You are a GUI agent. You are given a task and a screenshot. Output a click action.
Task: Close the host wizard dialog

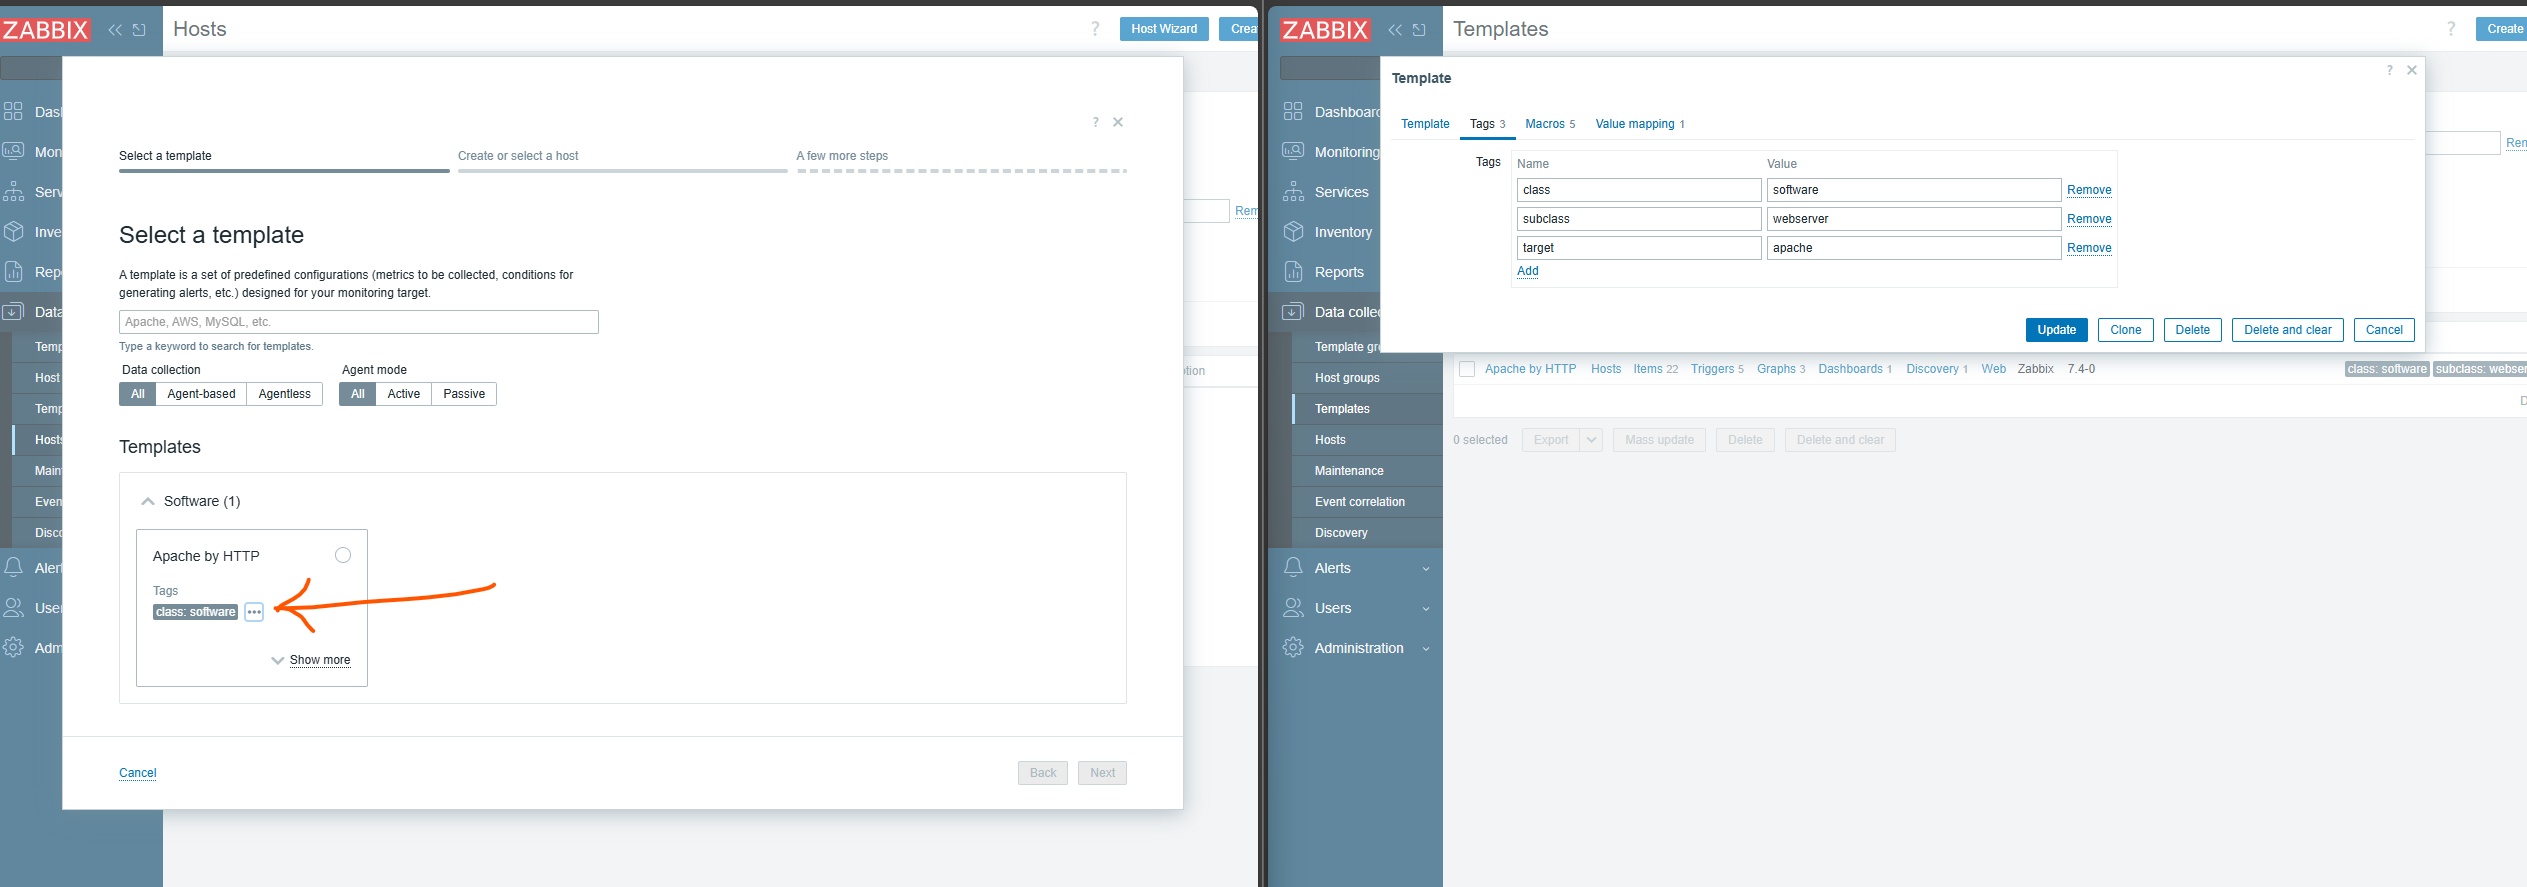coord(1118,122)
